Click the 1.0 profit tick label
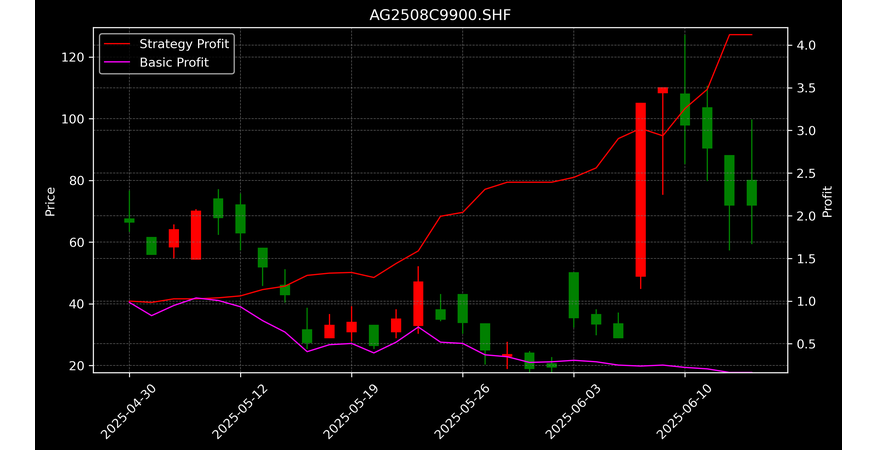The height and width of the screenshot is (450, 878). coord(805,301)
